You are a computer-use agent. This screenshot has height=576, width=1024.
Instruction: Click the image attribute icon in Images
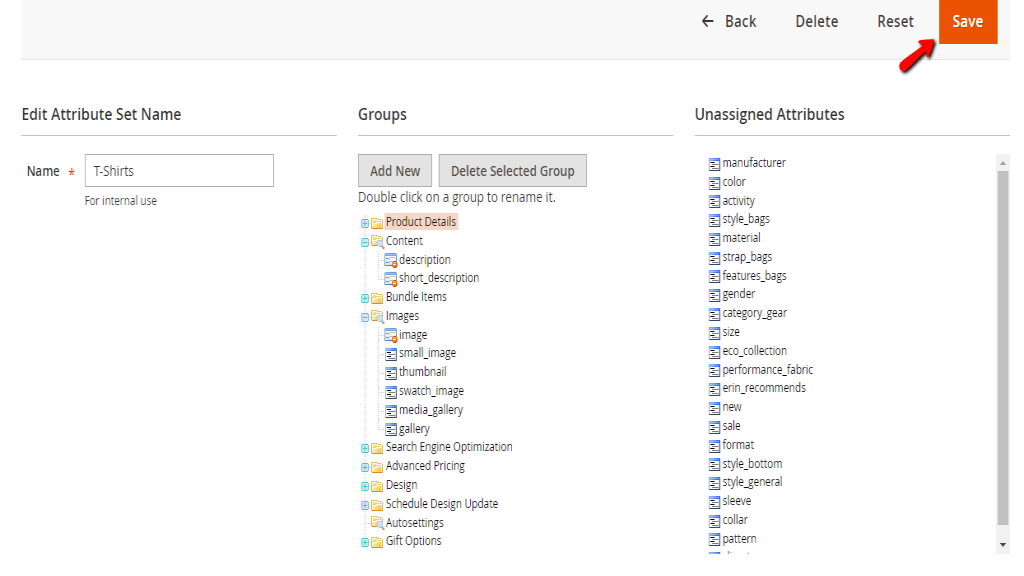tap(391, 336)
